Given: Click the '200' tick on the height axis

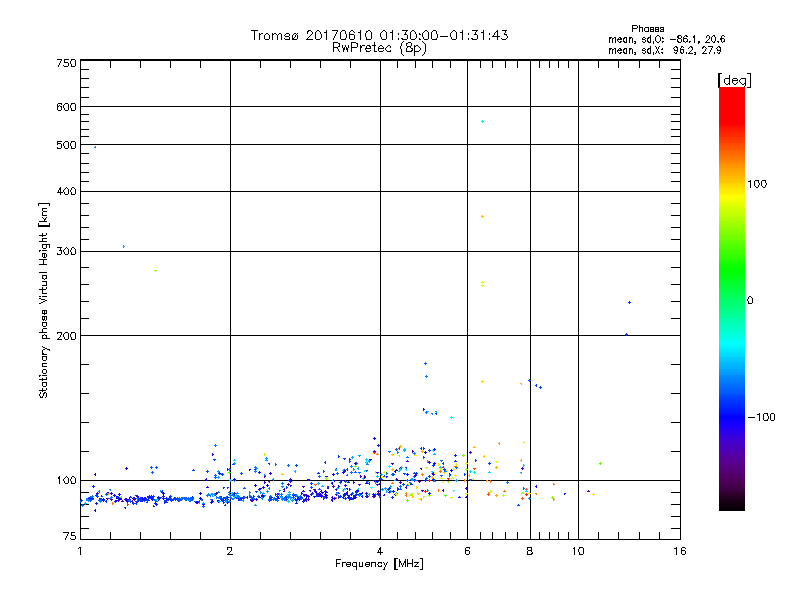Looking at the screenshot, I should pos(66,335).
